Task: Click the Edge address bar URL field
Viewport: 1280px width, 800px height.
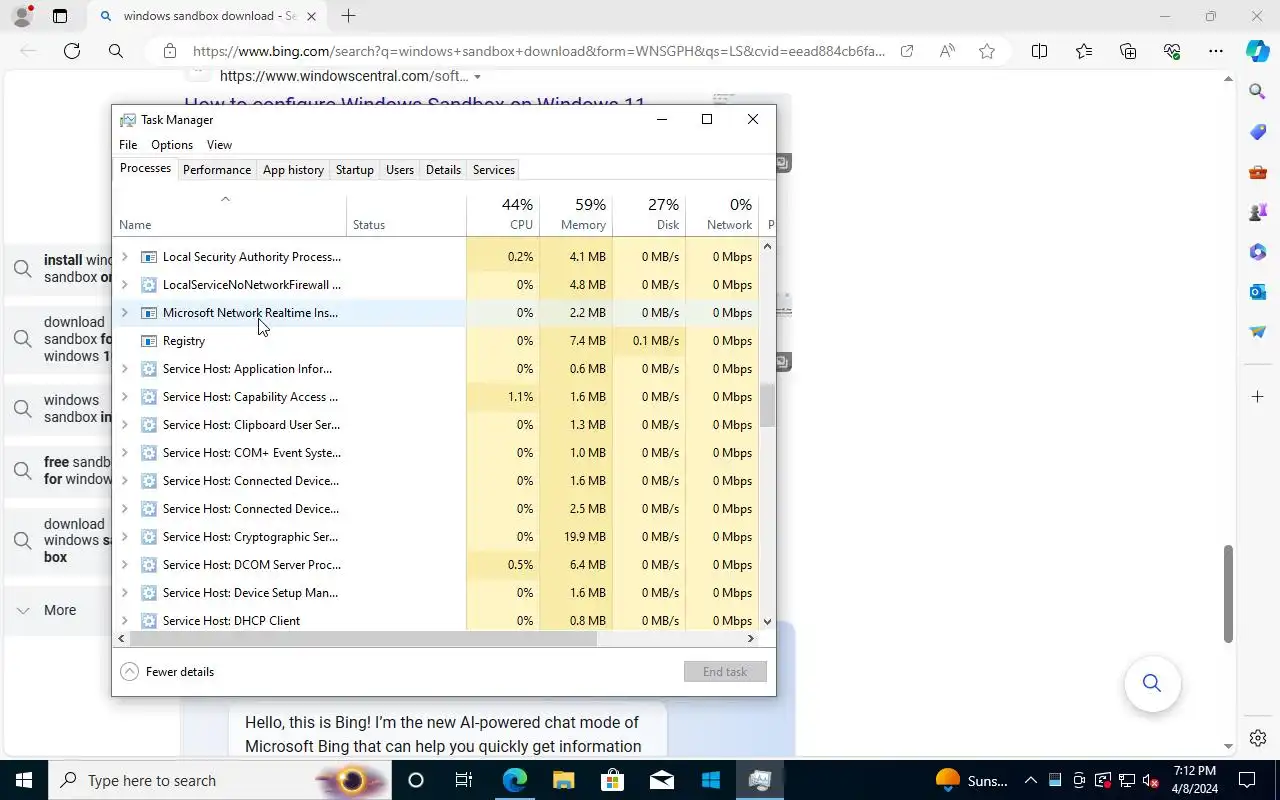Action: tap(538, 51)
